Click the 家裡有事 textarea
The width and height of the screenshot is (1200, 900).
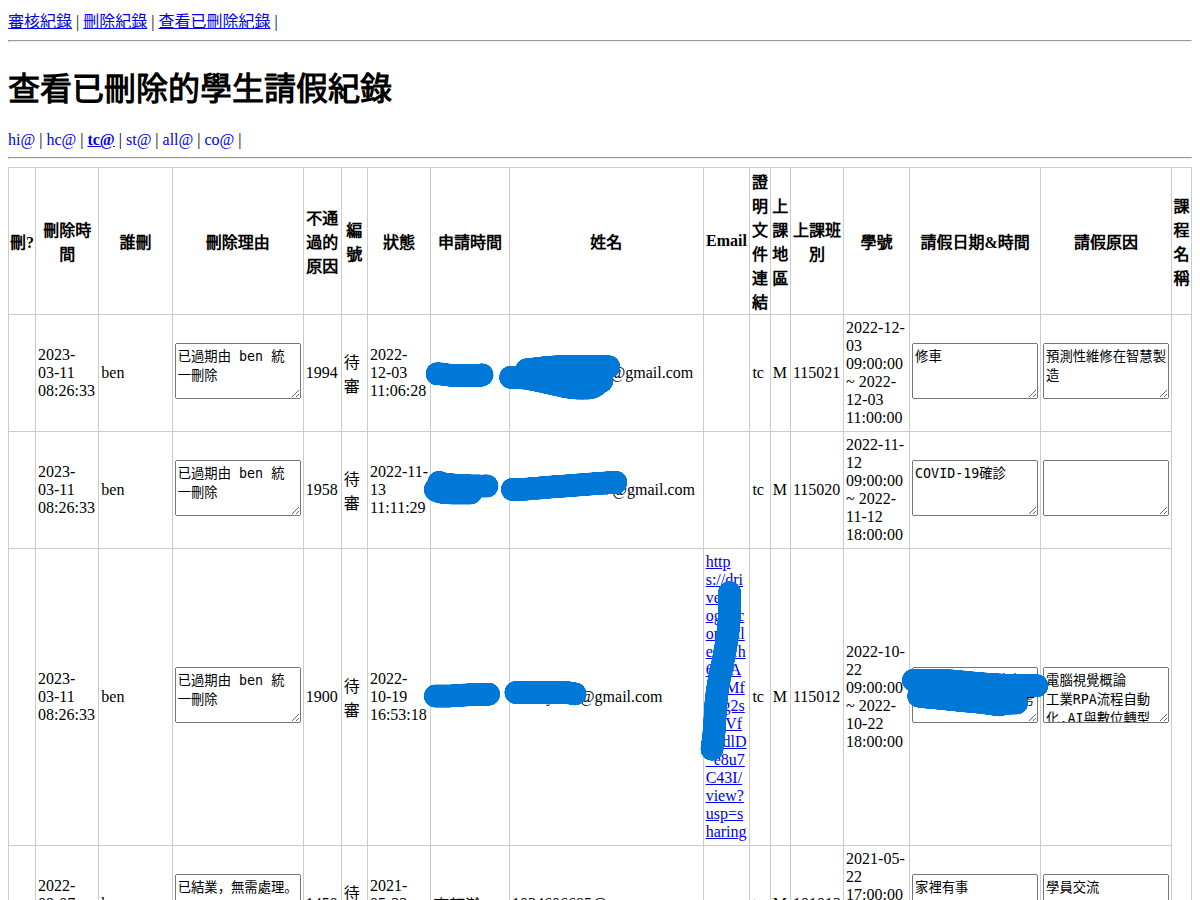pyautogui.click(x=975, y=887)
